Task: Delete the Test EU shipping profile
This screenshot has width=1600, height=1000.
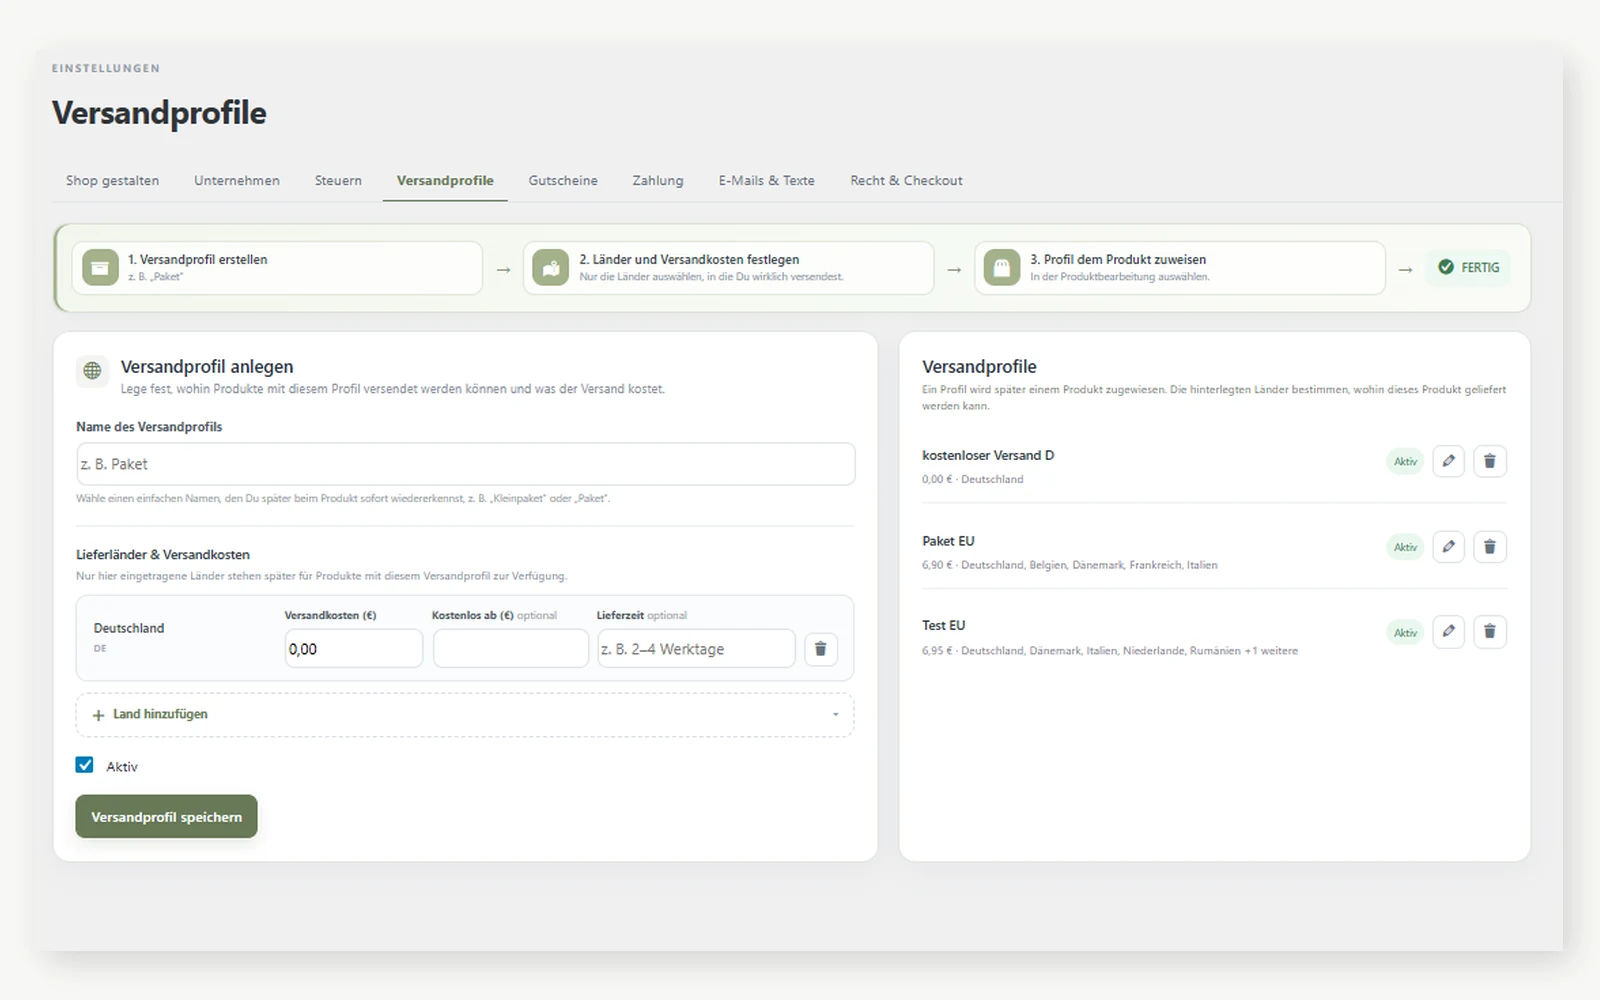Action: [x=1489, y=632]
